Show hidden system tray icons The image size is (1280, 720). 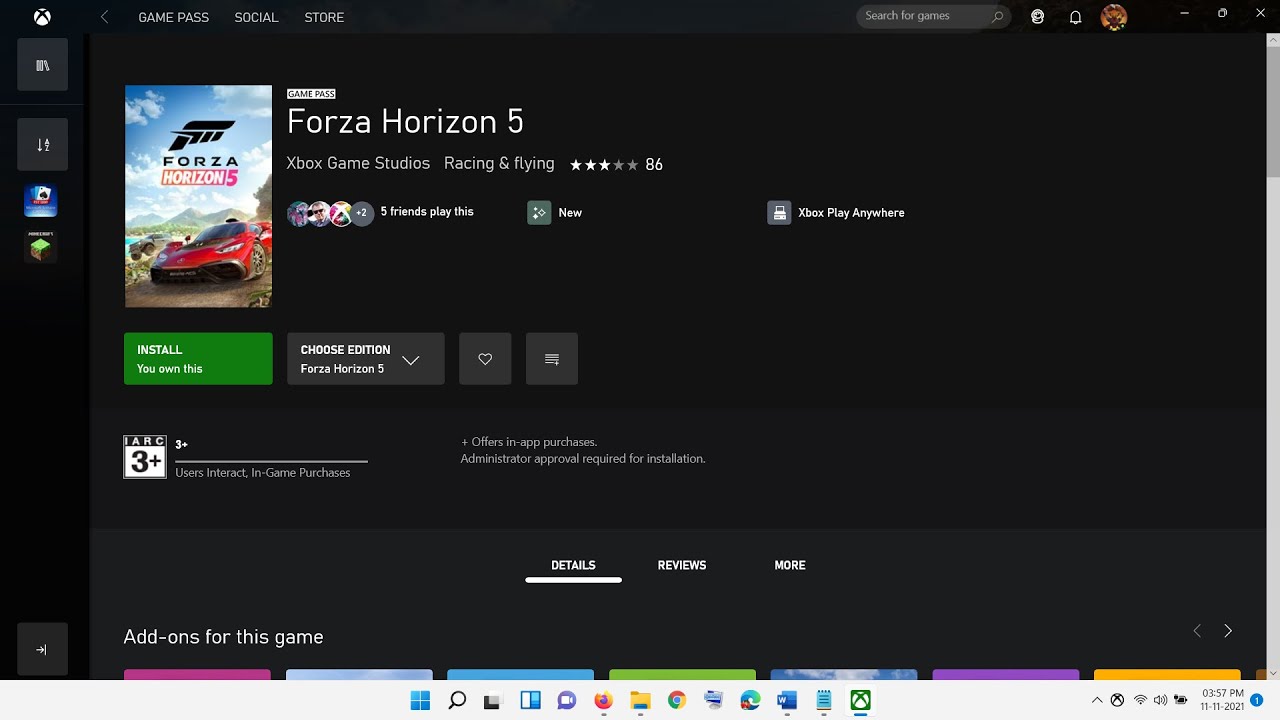1097,700
